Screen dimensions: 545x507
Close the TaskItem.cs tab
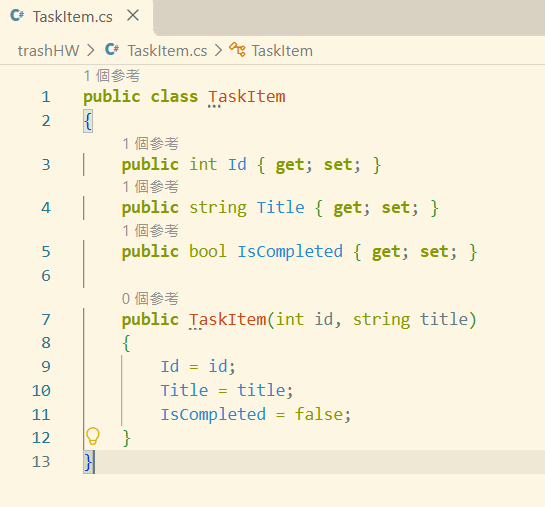133,16
